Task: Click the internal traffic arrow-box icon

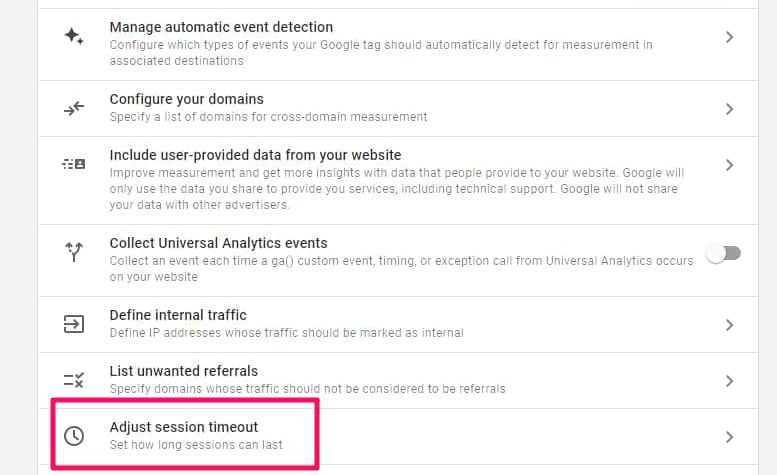Action: (74, 324)
